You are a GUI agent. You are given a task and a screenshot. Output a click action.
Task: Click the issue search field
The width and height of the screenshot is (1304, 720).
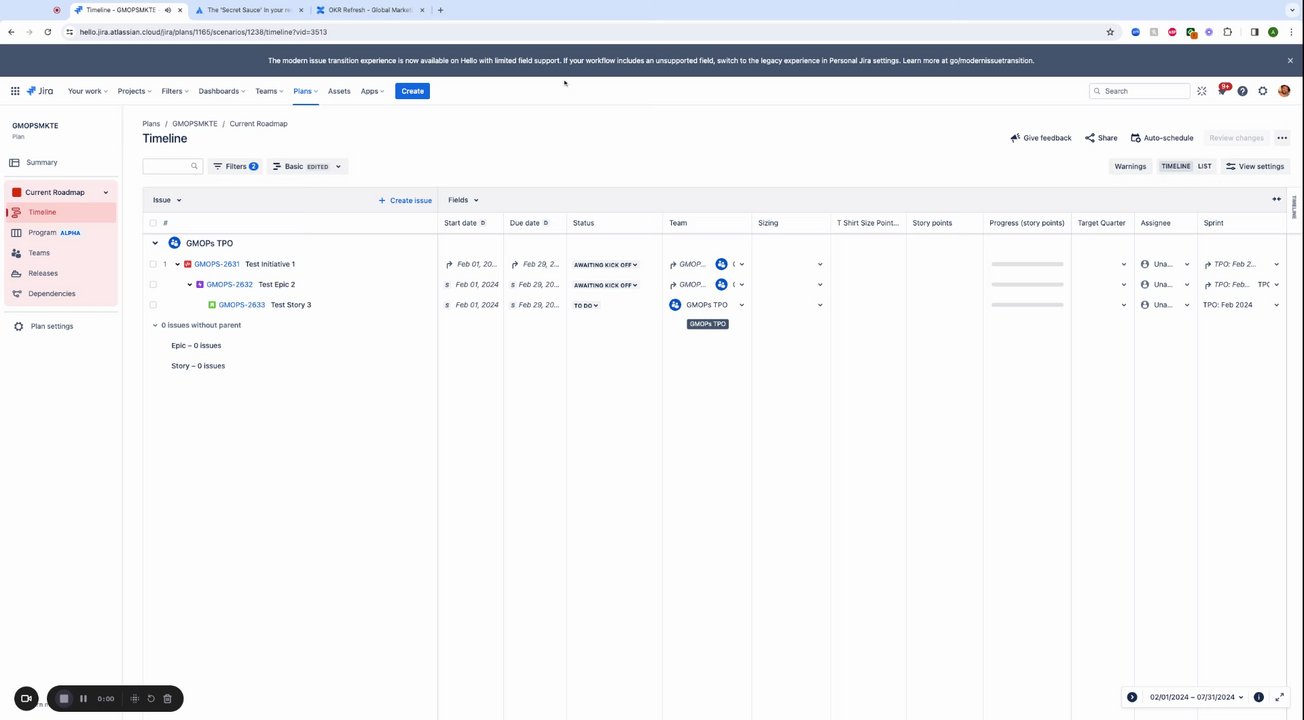click(172, 166)
